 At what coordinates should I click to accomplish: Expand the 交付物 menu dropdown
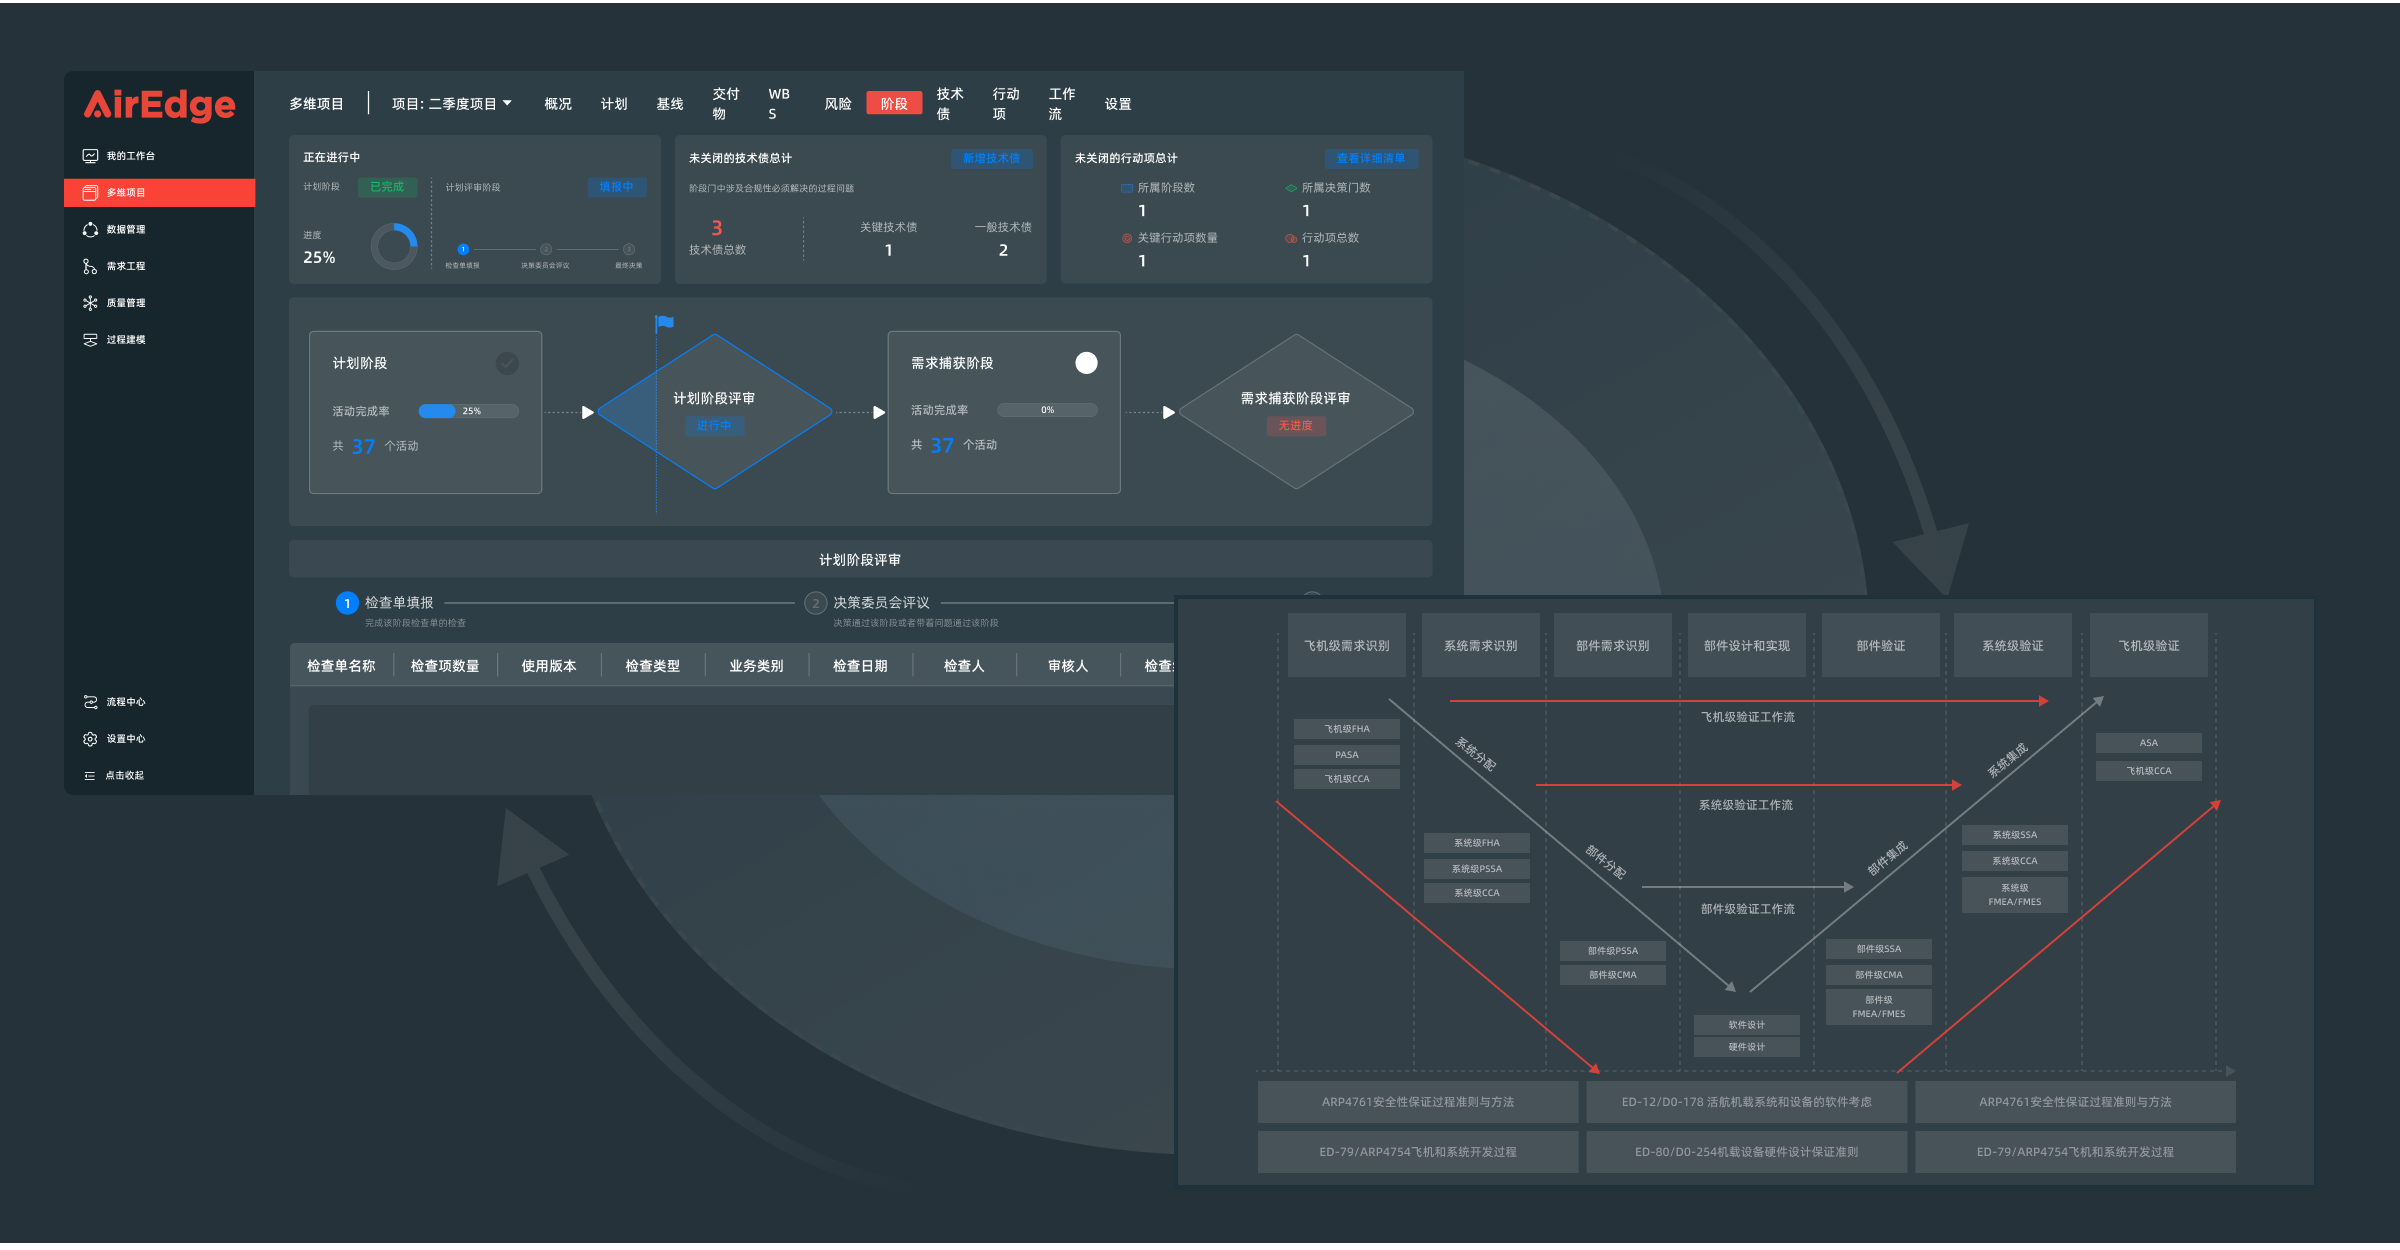(x=721, y=102)
